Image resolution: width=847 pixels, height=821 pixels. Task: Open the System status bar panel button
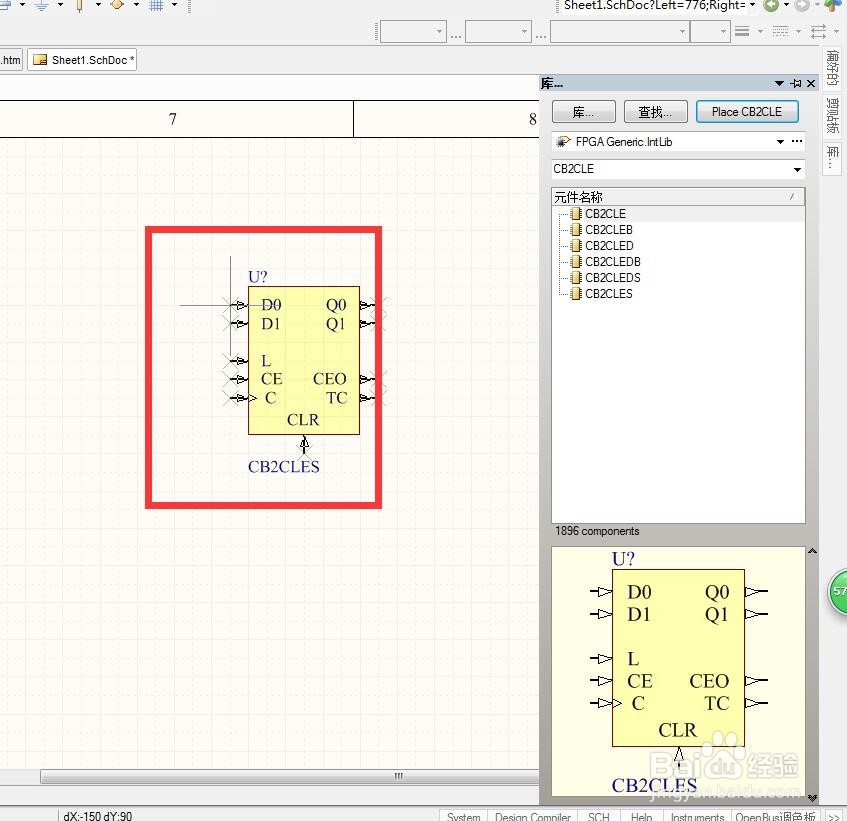click(x=463, y=816)
